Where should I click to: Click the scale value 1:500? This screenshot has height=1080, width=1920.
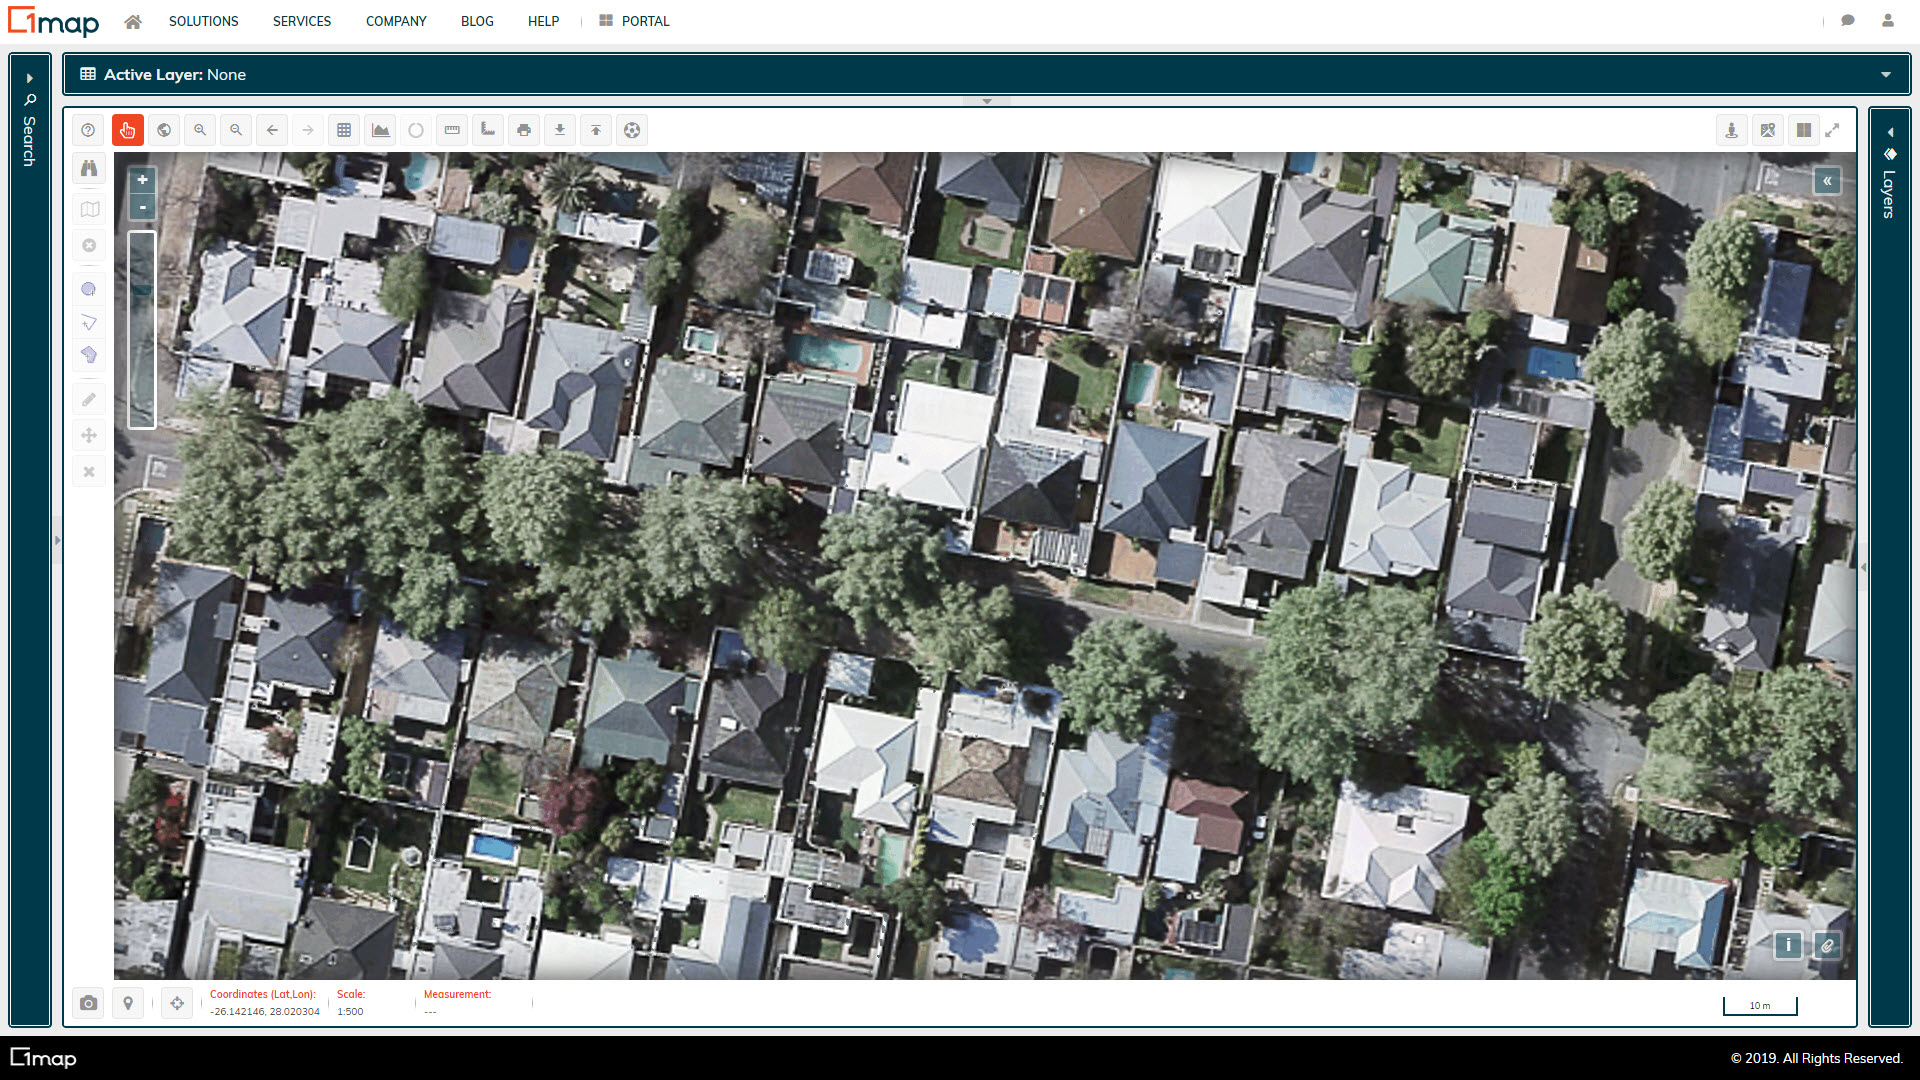click(350, 1012)
